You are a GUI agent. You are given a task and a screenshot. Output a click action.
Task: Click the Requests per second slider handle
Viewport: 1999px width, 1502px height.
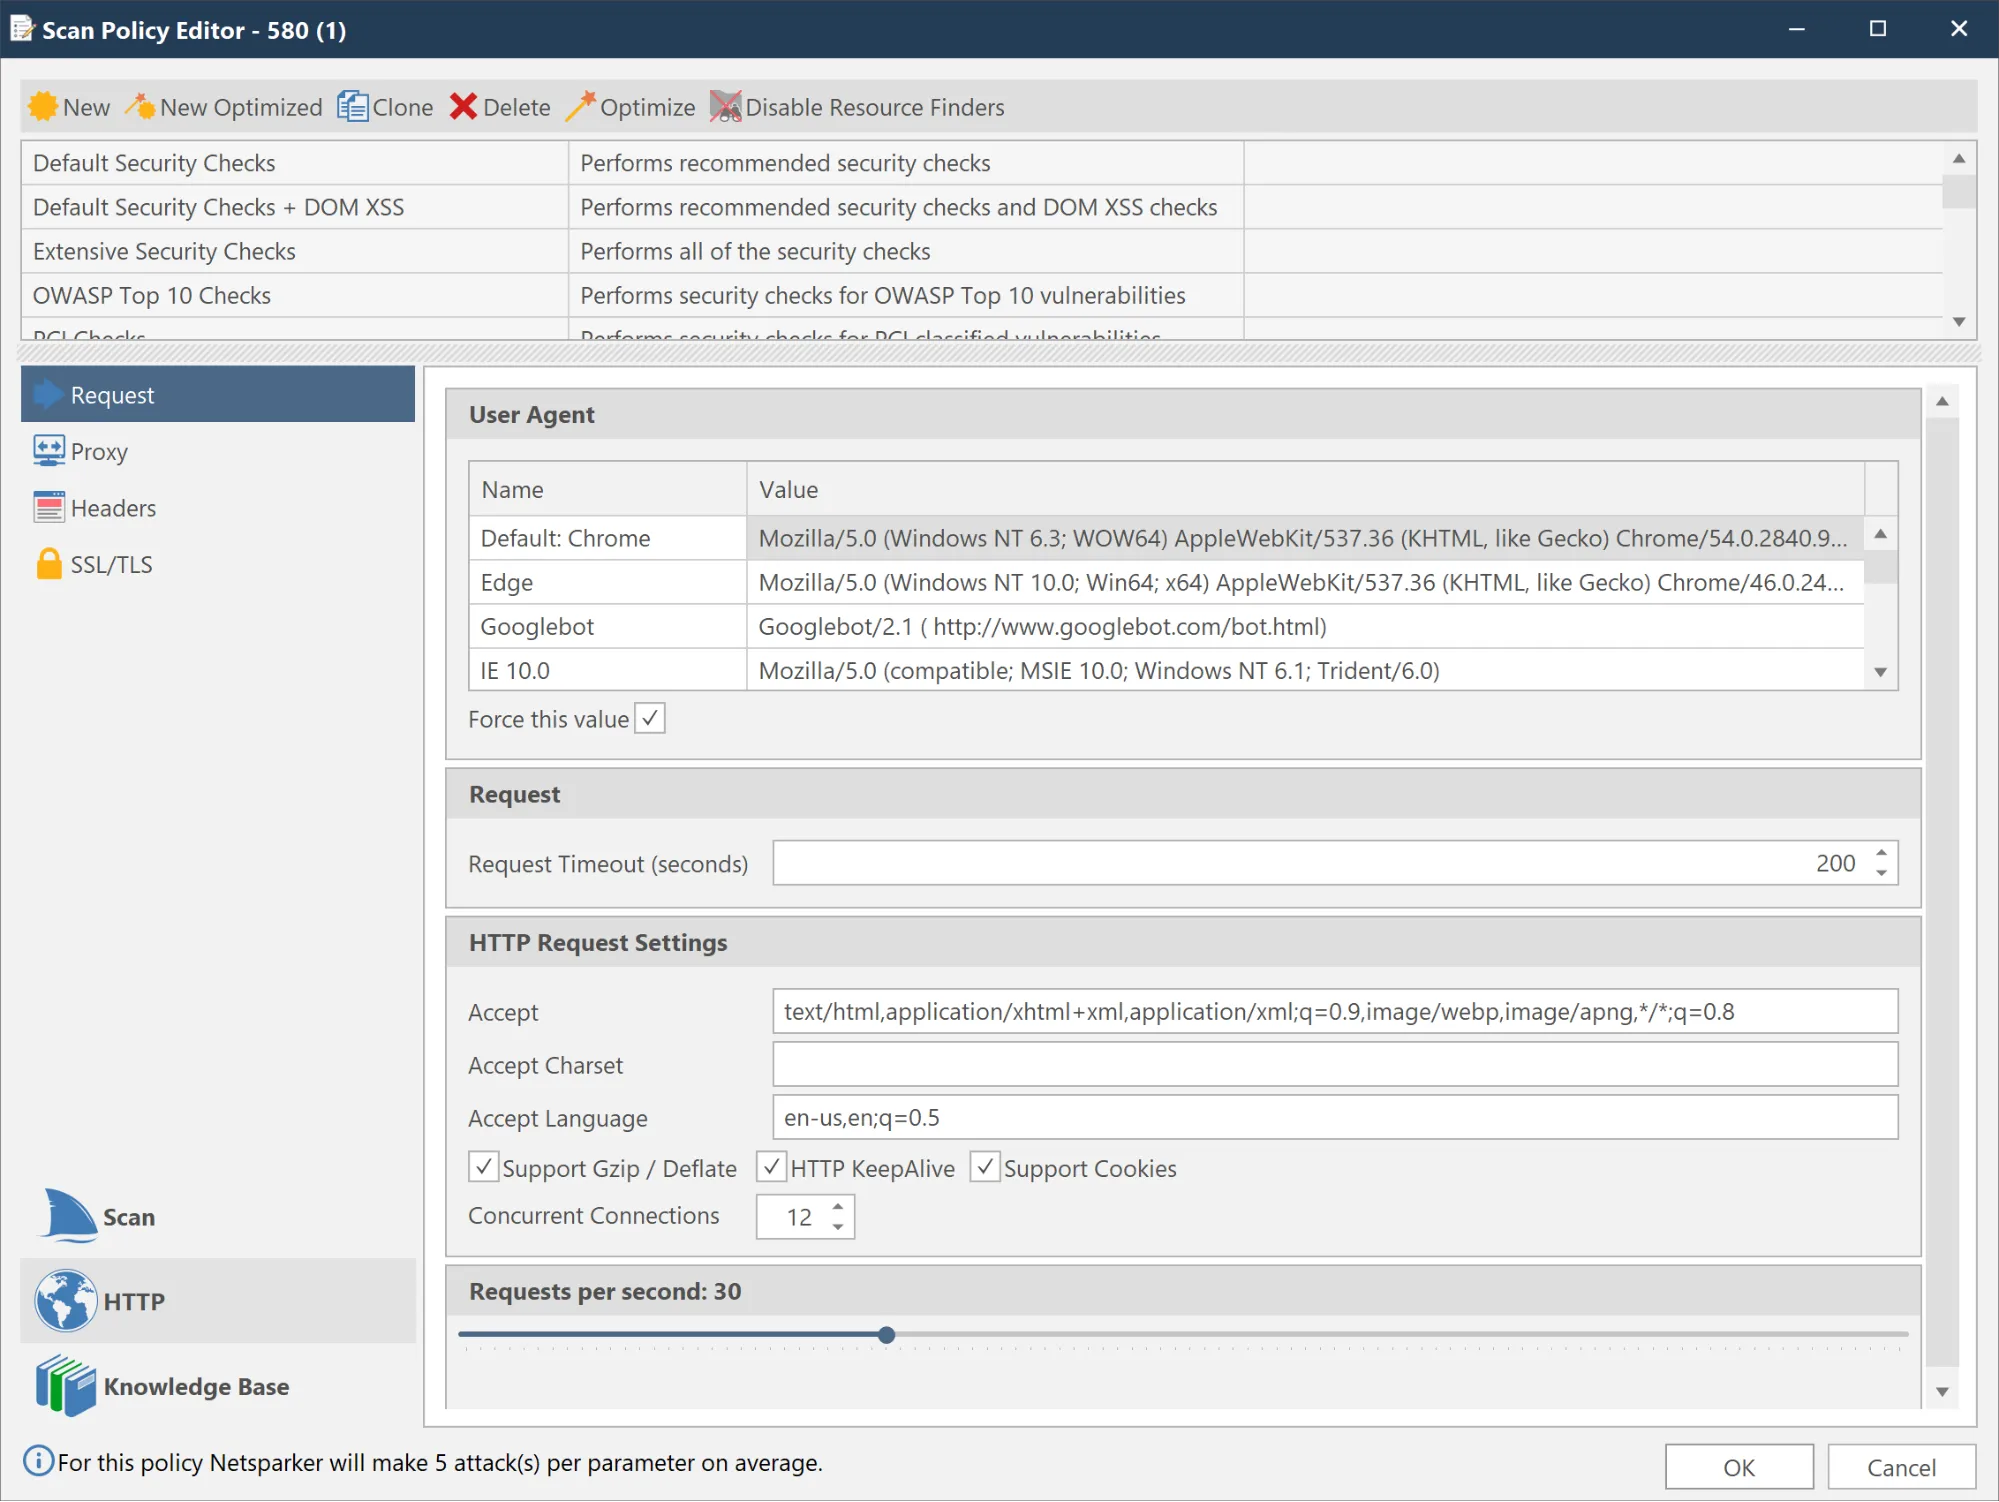coord(886,1334)
